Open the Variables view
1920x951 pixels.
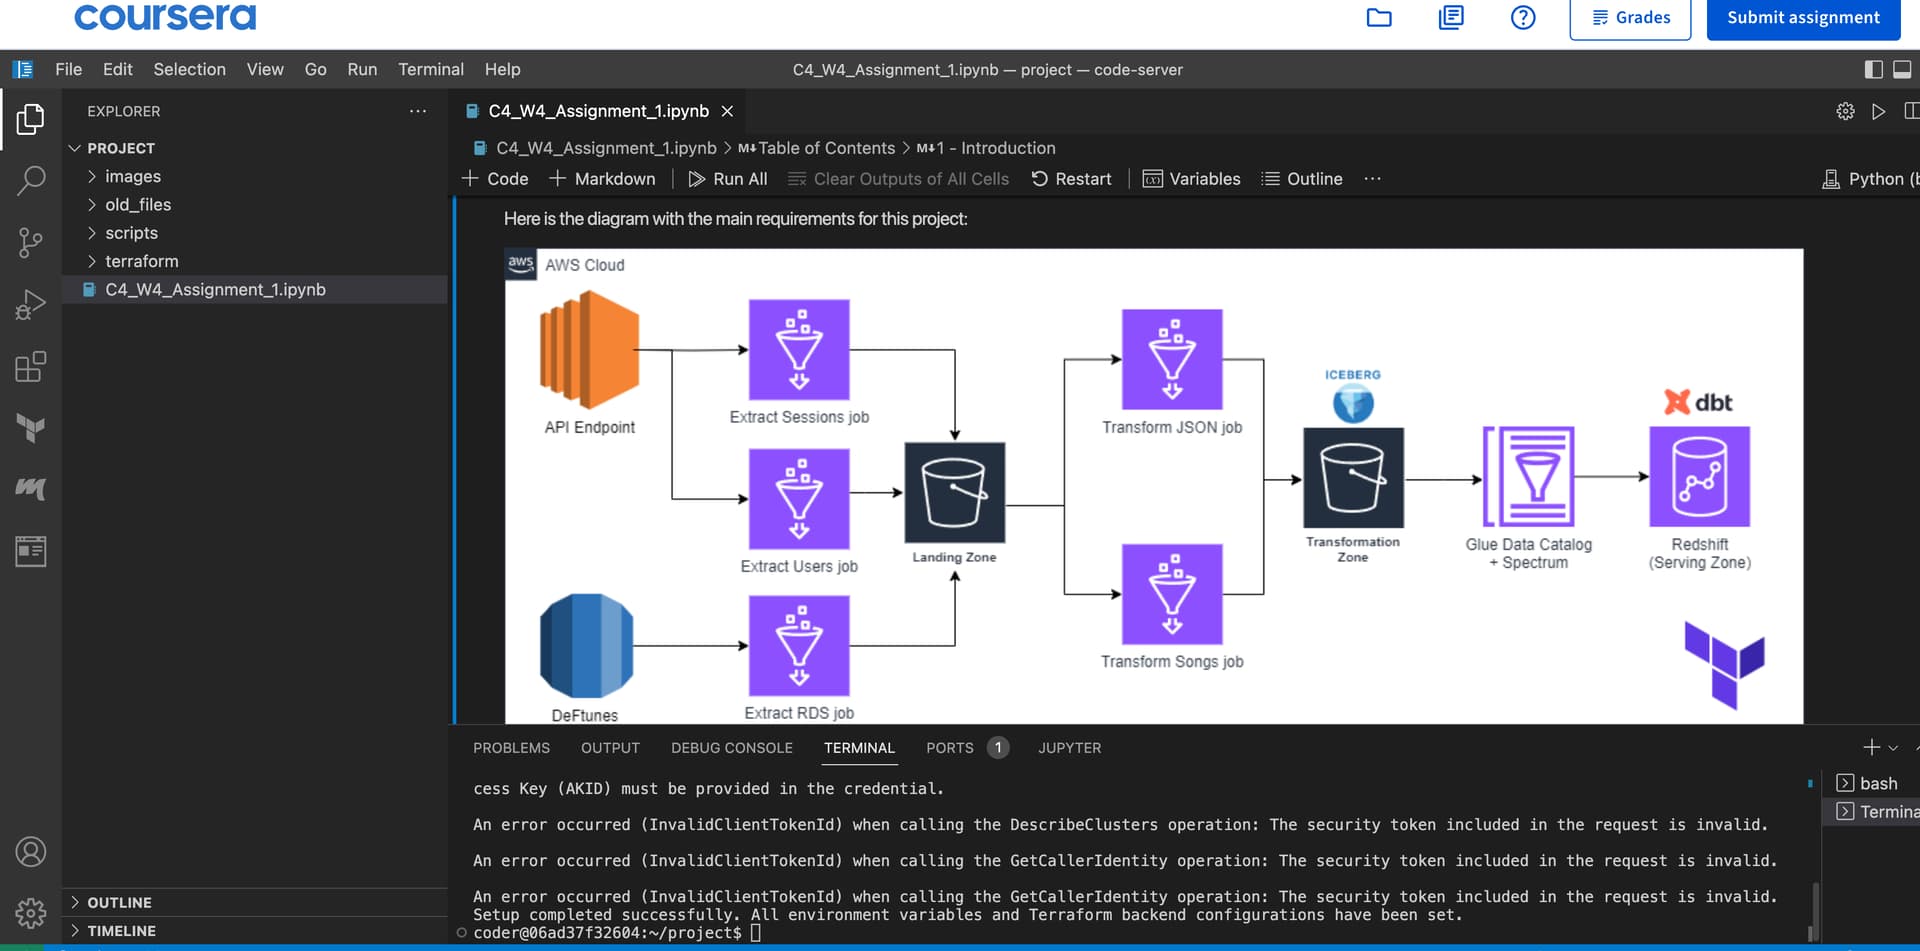1191,179
